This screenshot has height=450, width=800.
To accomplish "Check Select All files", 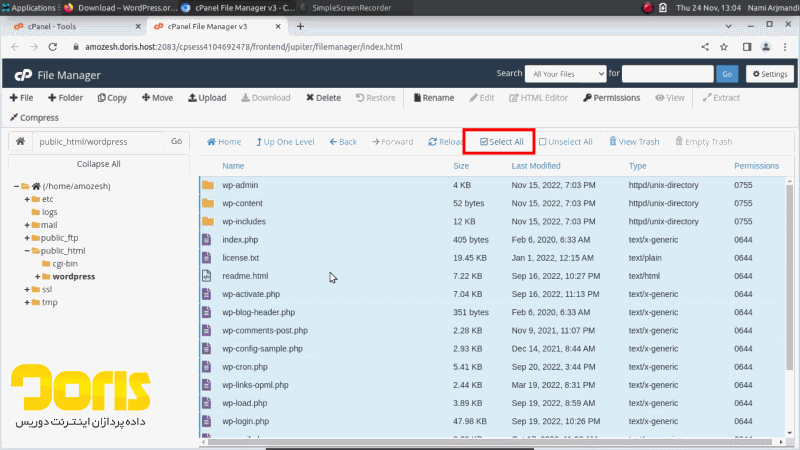I will pyautogui.click(x=502, y=142).
